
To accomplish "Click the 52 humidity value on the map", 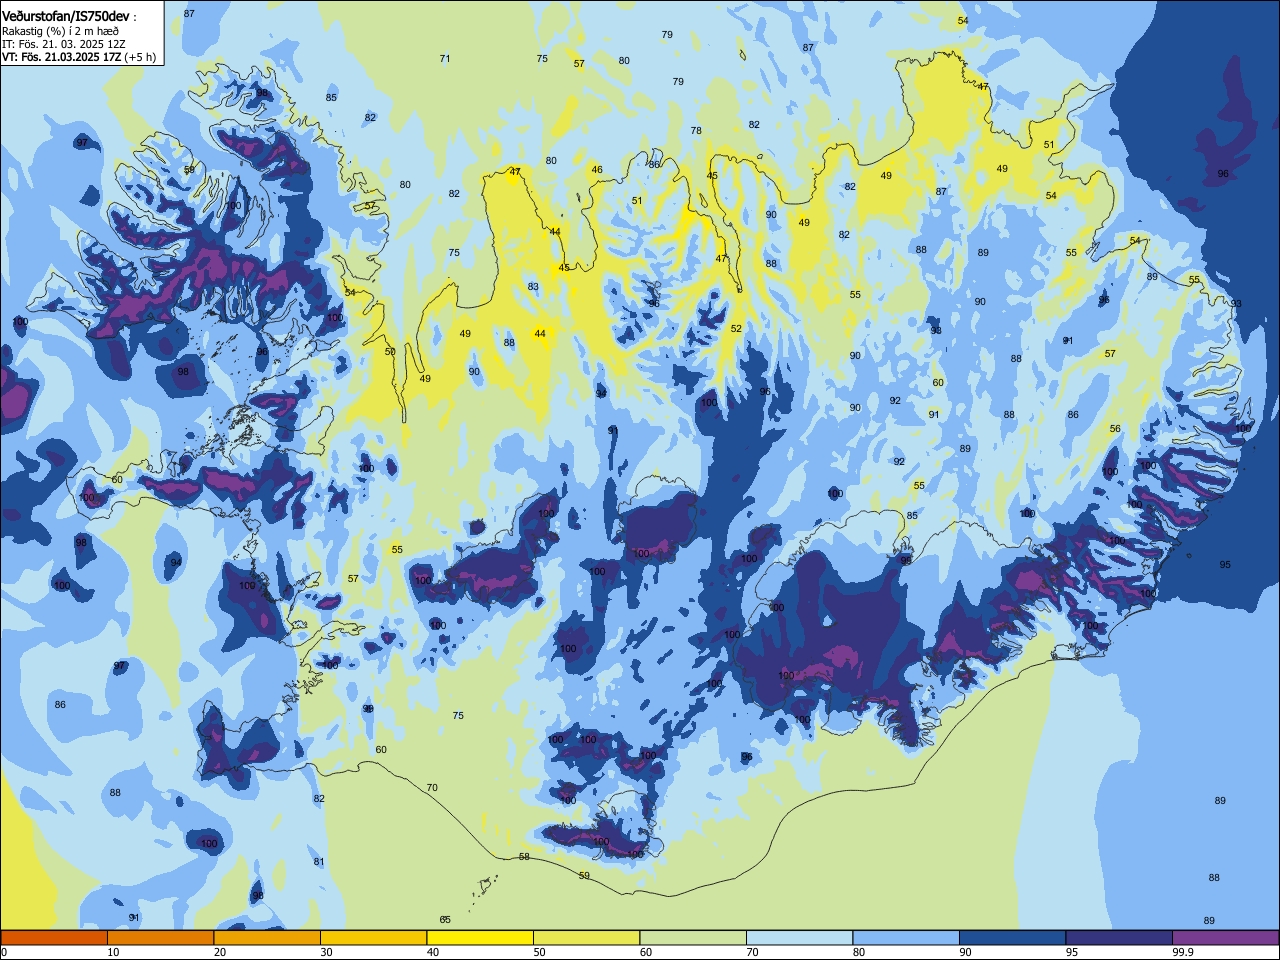I will click(736, 329).
